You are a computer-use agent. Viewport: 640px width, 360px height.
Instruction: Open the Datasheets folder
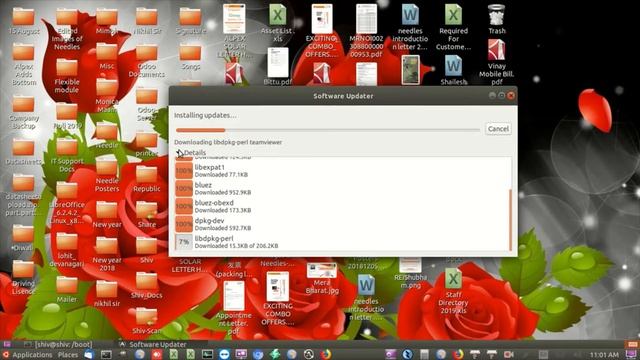pos(23,152)
